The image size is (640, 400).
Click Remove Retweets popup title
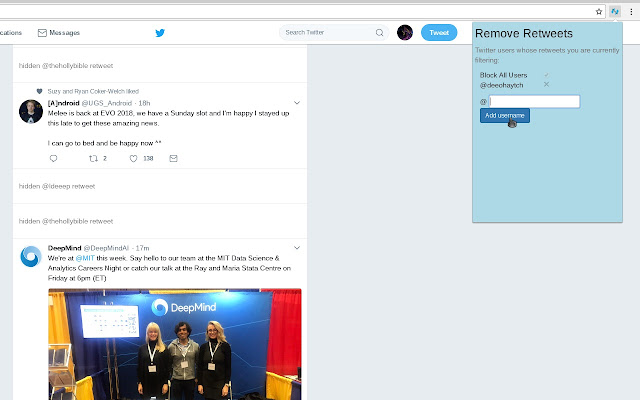click(524, 33)
